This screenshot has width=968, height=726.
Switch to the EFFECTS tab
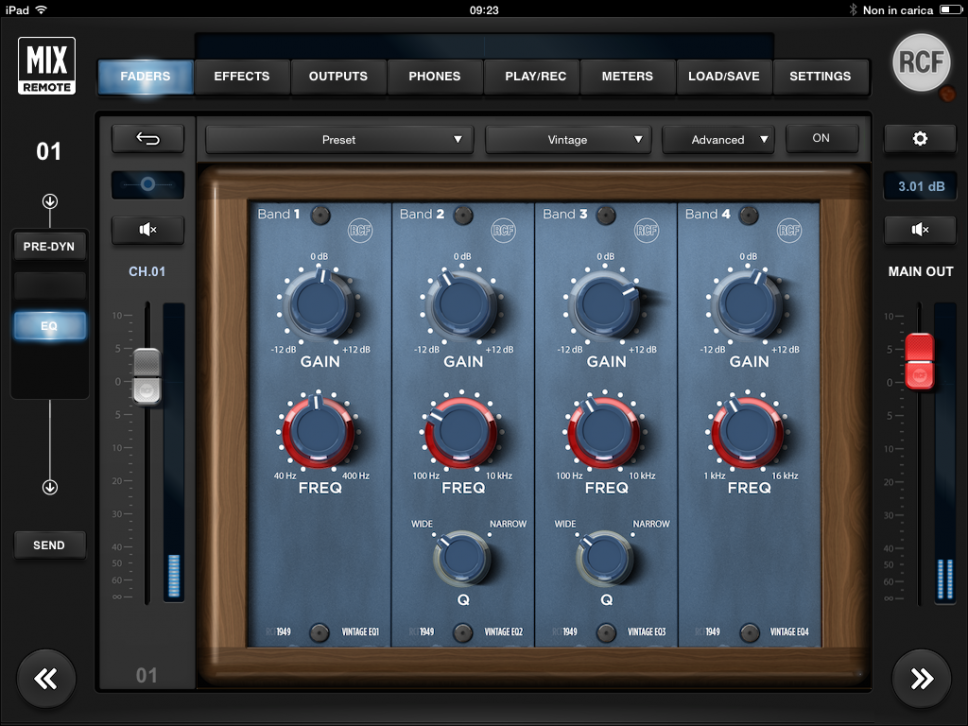pyautogui.click(x=242, y=76)
